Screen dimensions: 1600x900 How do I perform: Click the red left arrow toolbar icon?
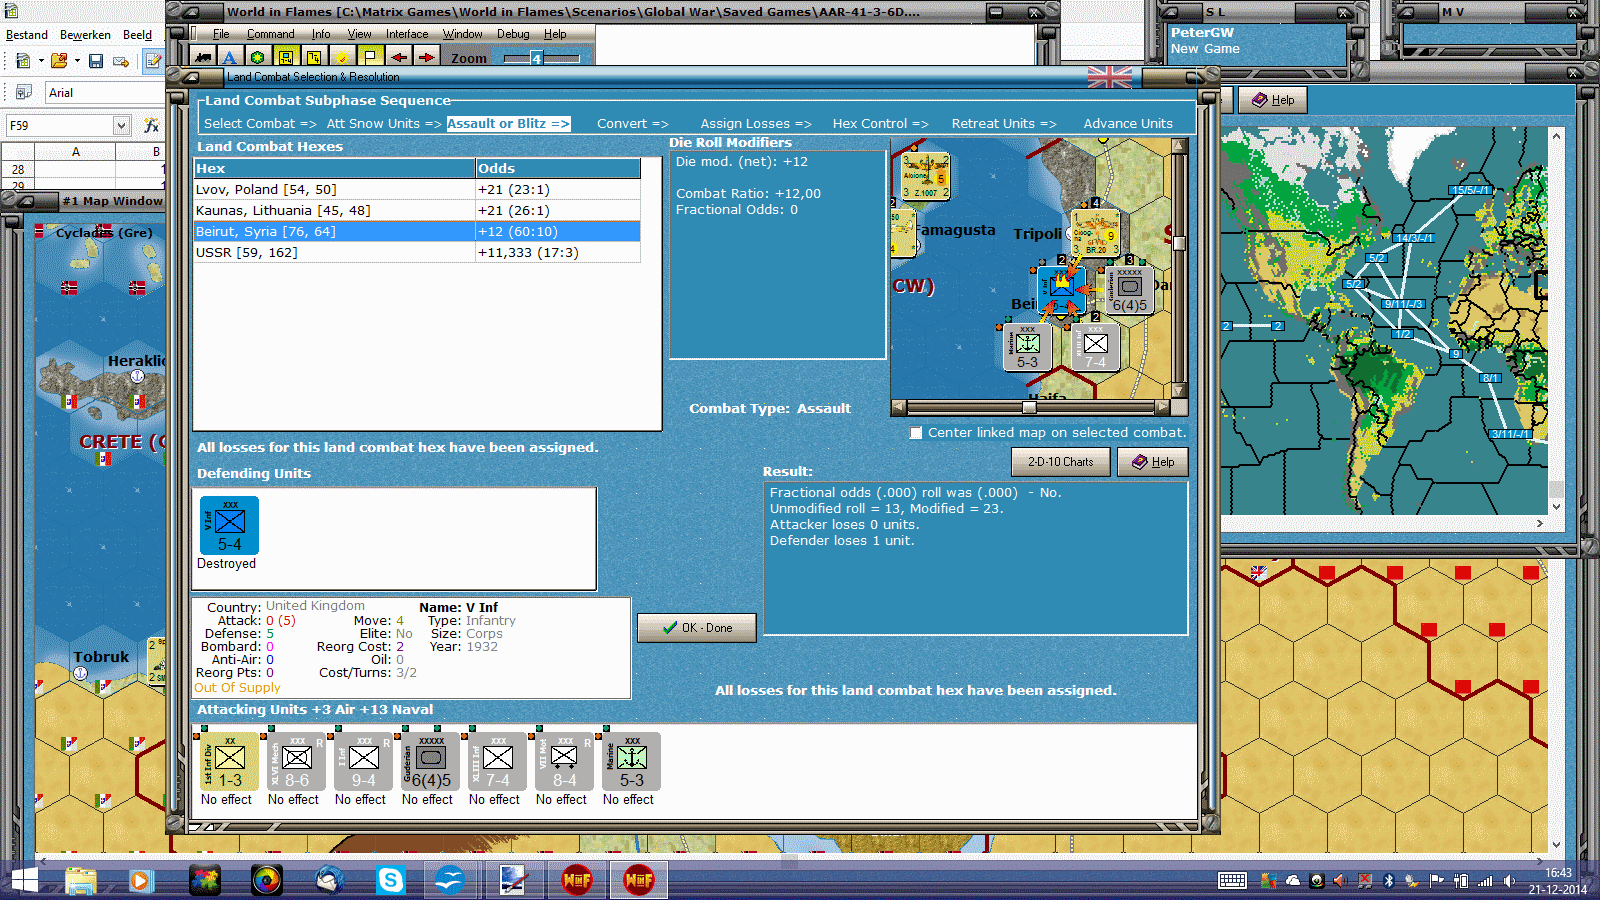(x=399, y=57)
